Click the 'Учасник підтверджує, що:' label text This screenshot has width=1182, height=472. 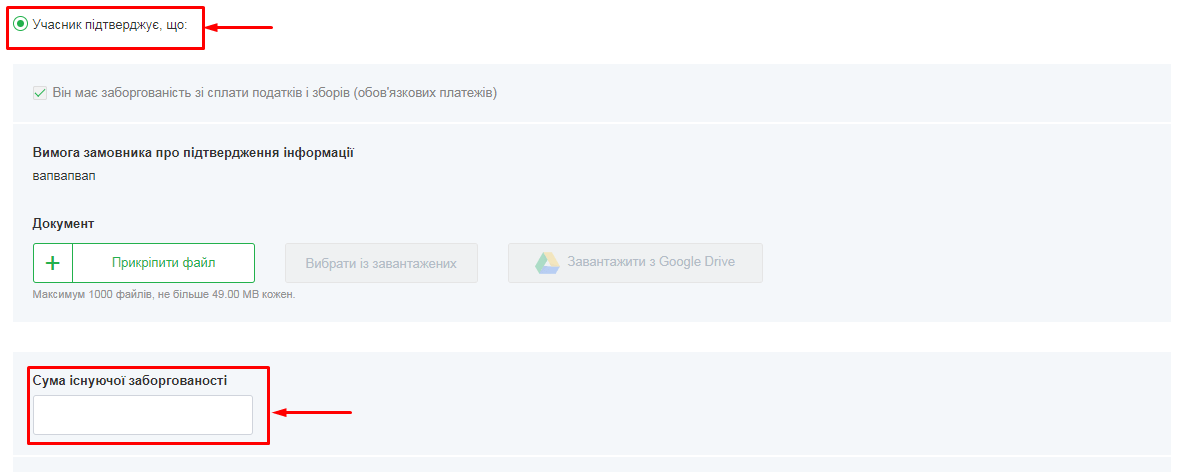pos(110,24)
